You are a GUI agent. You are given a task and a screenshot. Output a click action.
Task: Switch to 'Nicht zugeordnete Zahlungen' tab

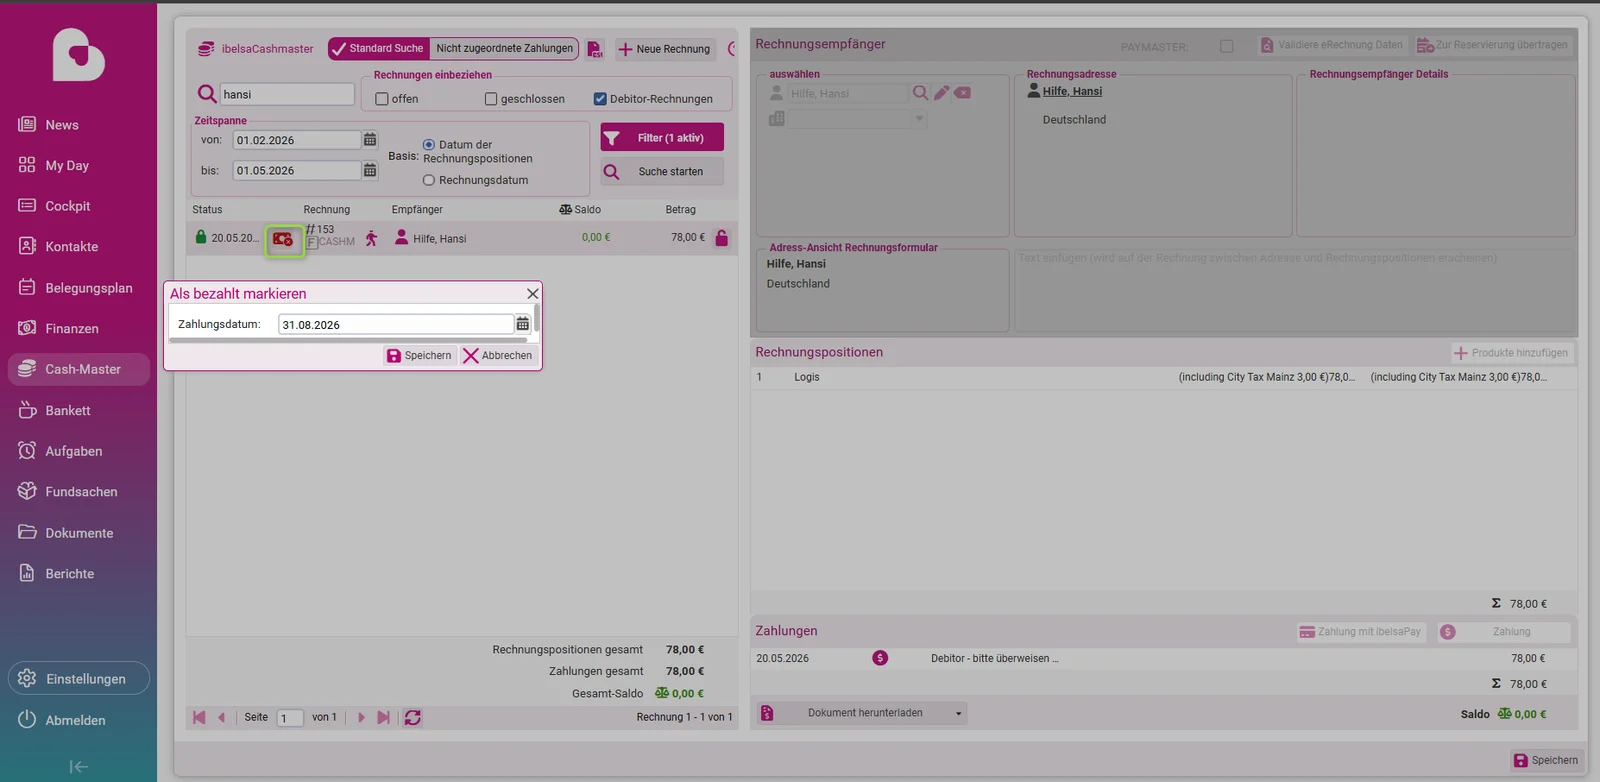click(505, 48)
